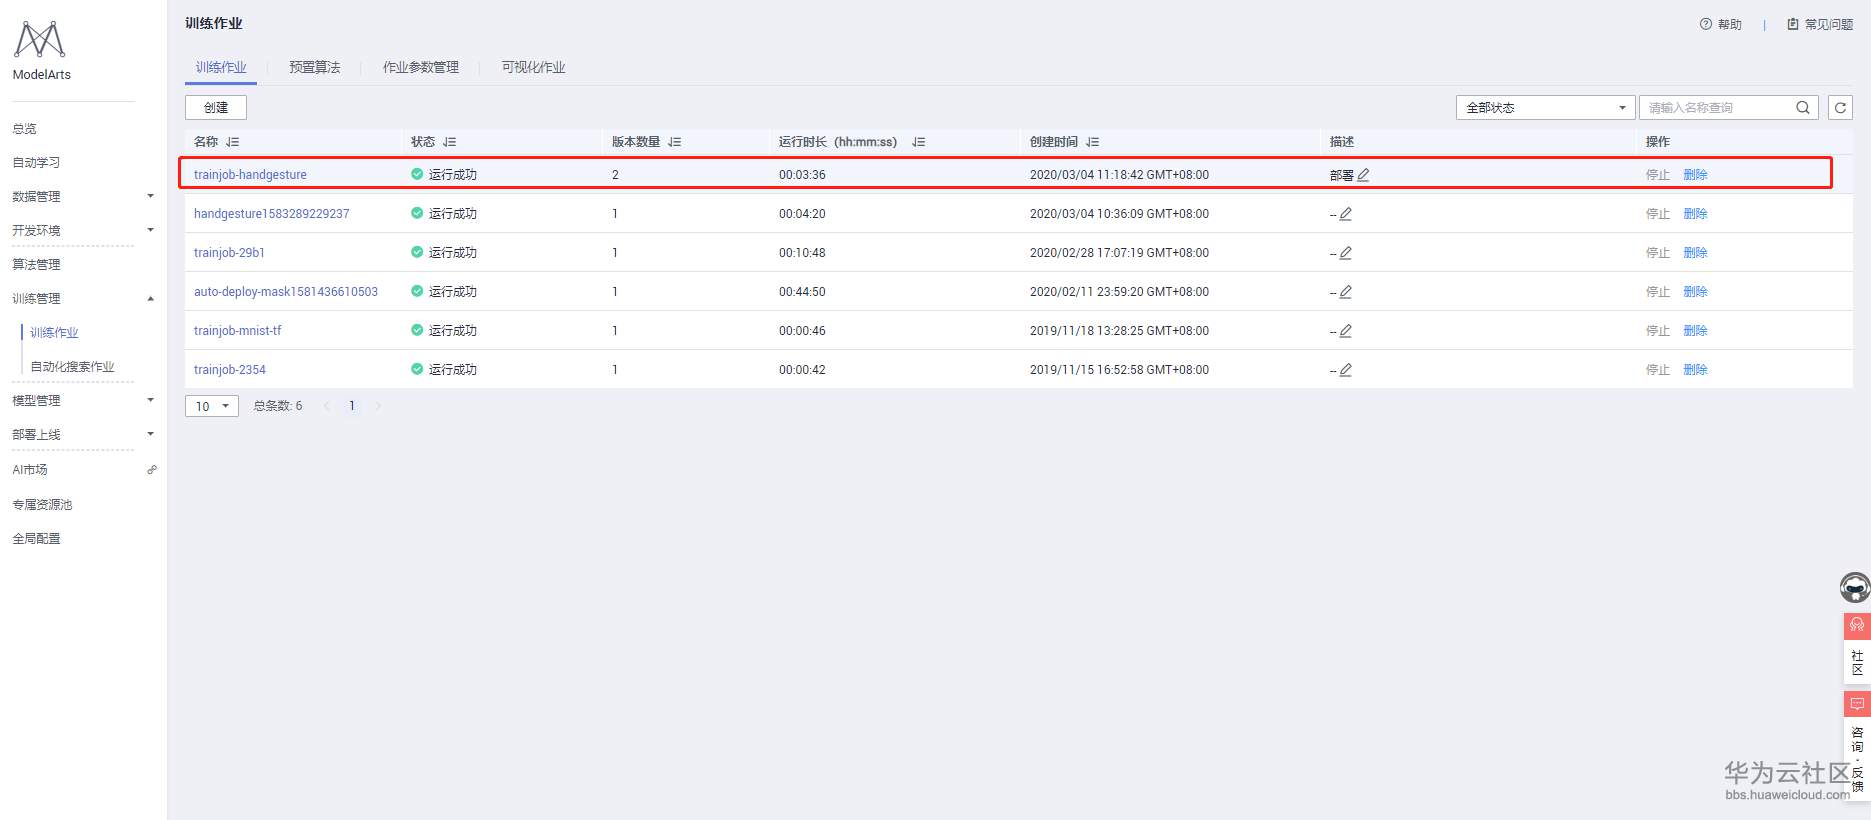Open the 全部状态 status filter dropdown
1871x820 pixels.
tap(1545, 108)
